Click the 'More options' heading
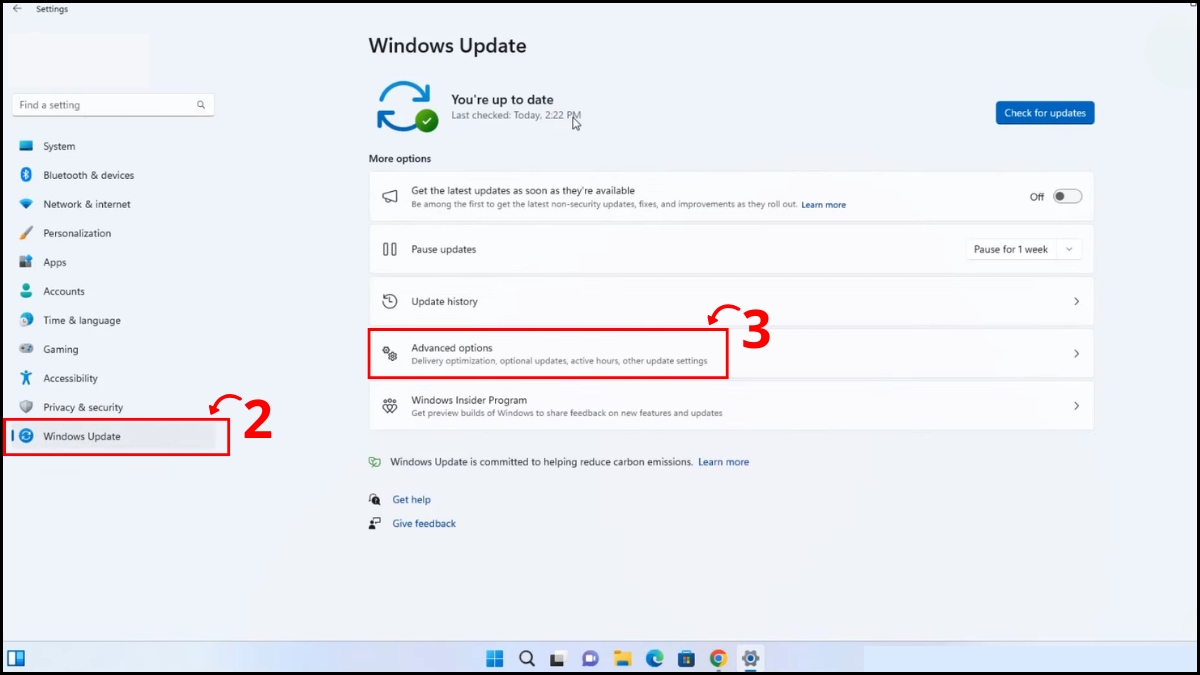 (400, 159)
